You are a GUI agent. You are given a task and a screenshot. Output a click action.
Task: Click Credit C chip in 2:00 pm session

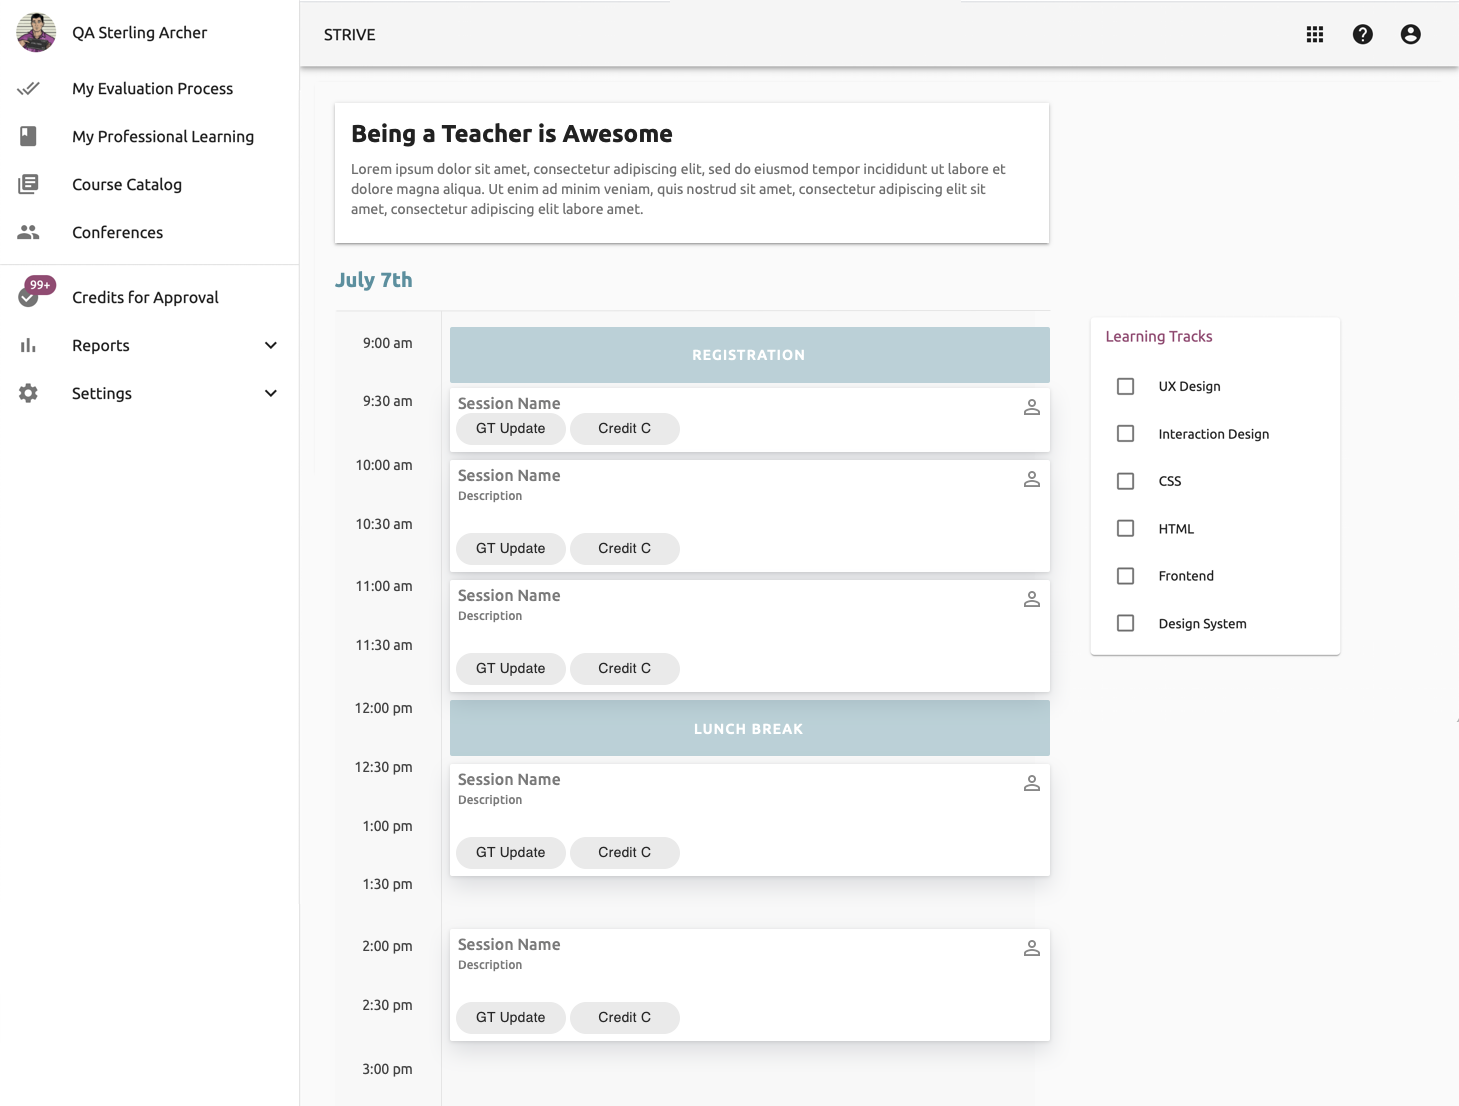pyautogui.click(x=624, y=1017)
